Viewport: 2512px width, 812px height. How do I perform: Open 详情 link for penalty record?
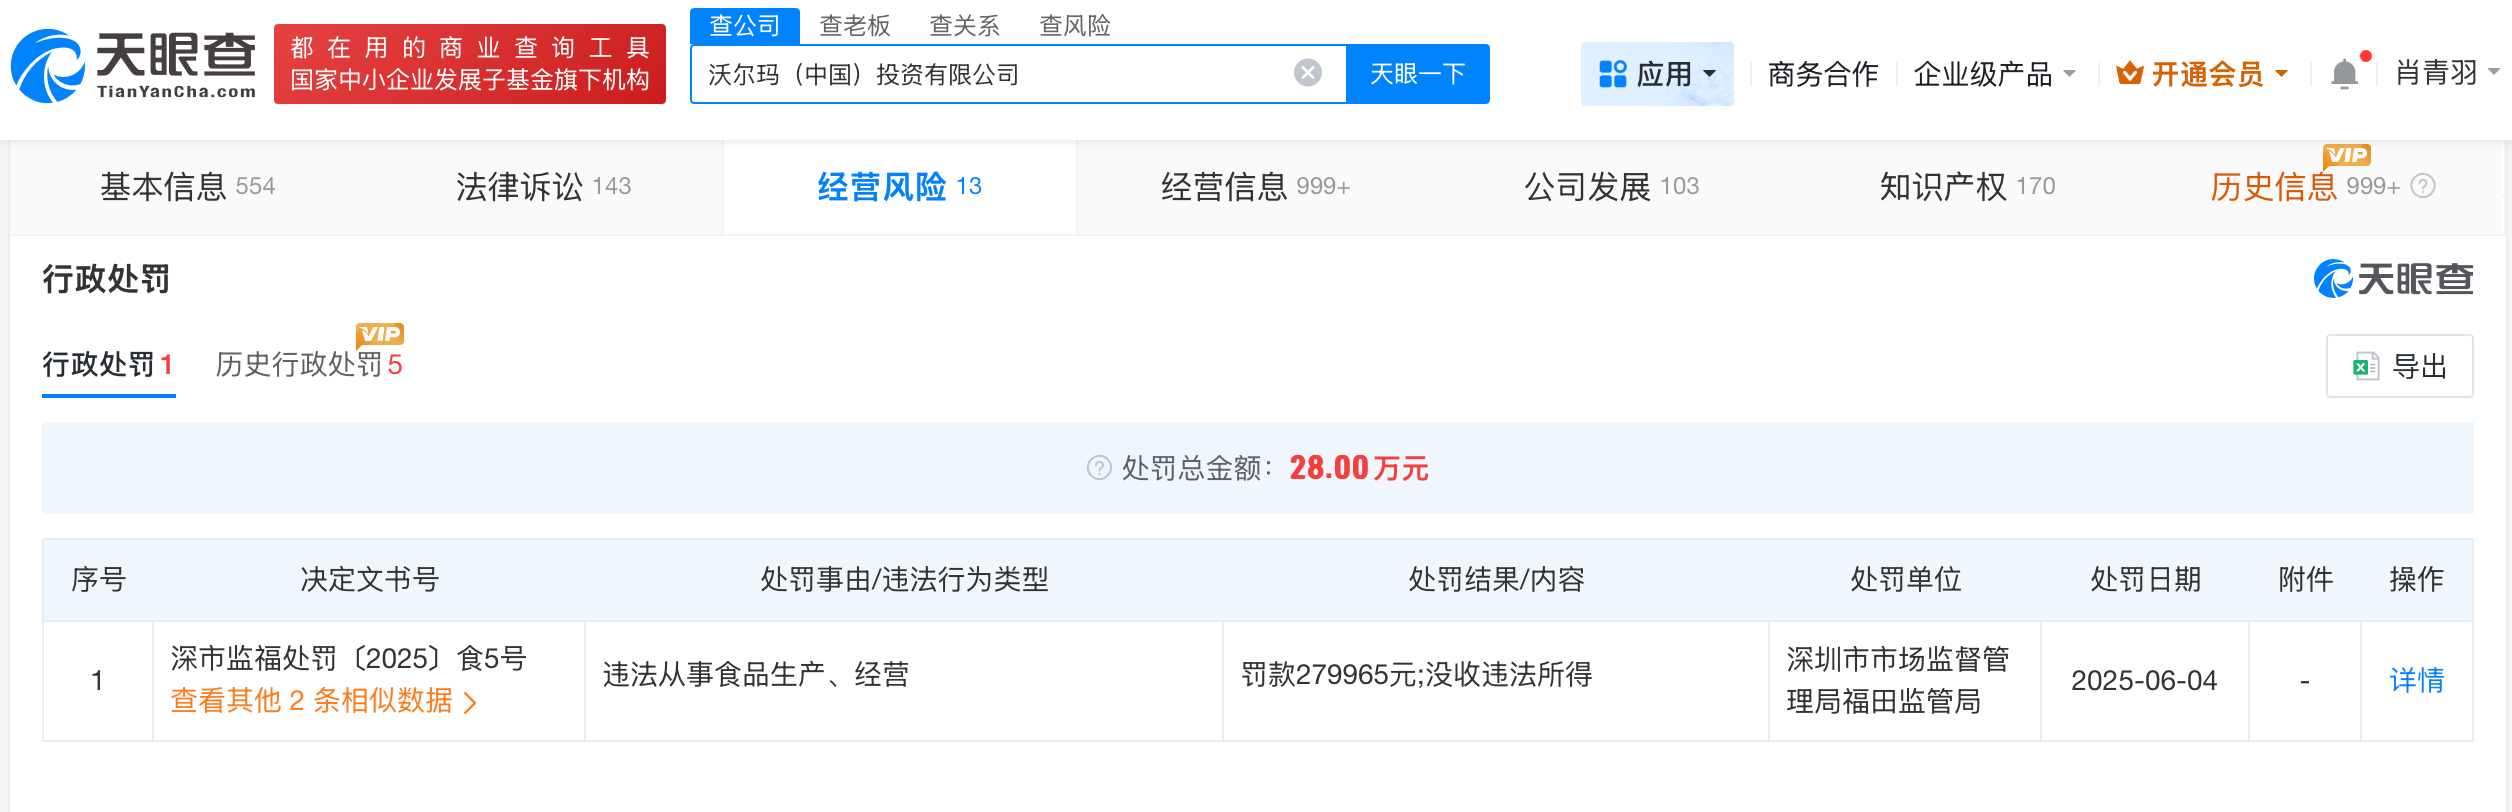pyautogui.click(x=2416, y=681)
